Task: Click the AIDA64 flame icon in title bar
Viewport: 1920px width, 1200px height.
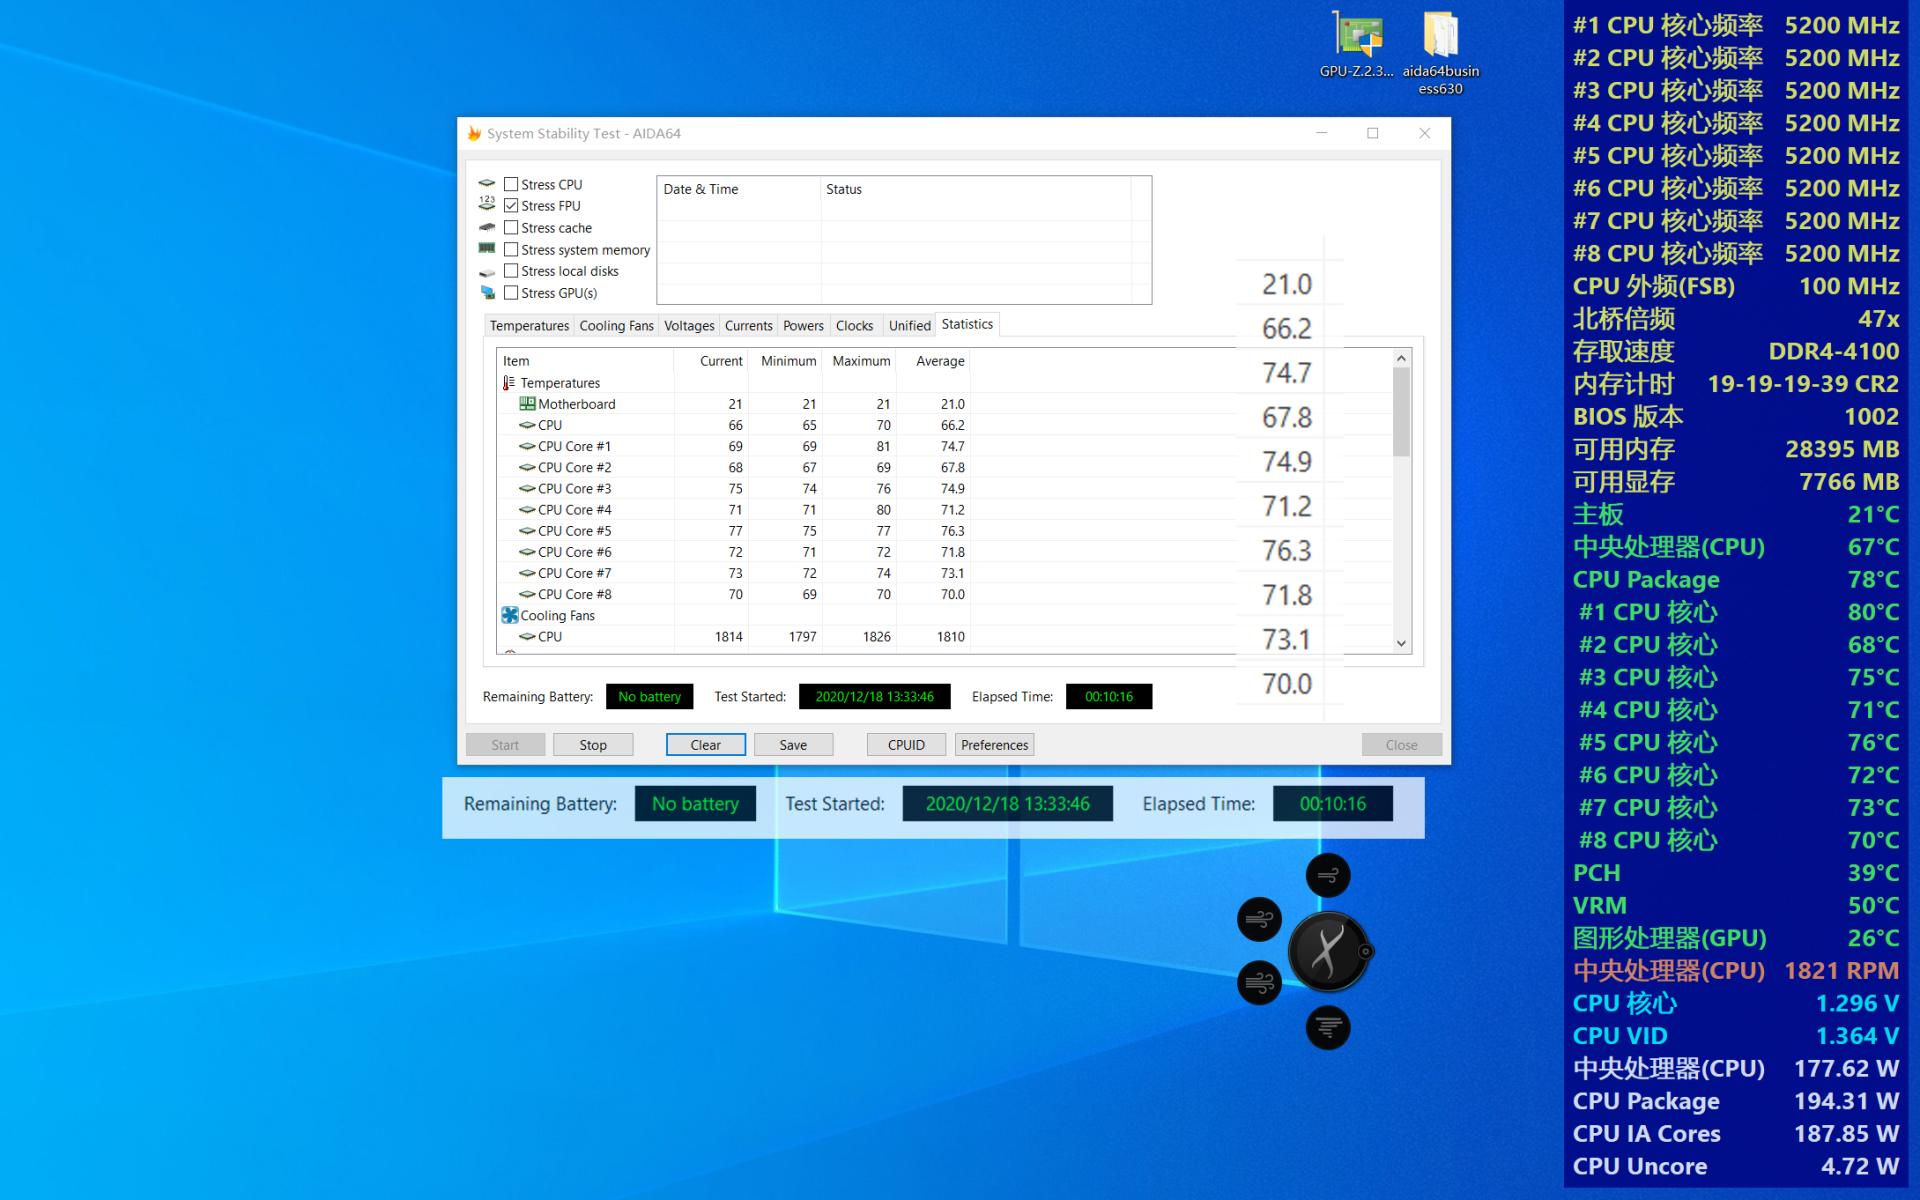Action: pos(475,133)
